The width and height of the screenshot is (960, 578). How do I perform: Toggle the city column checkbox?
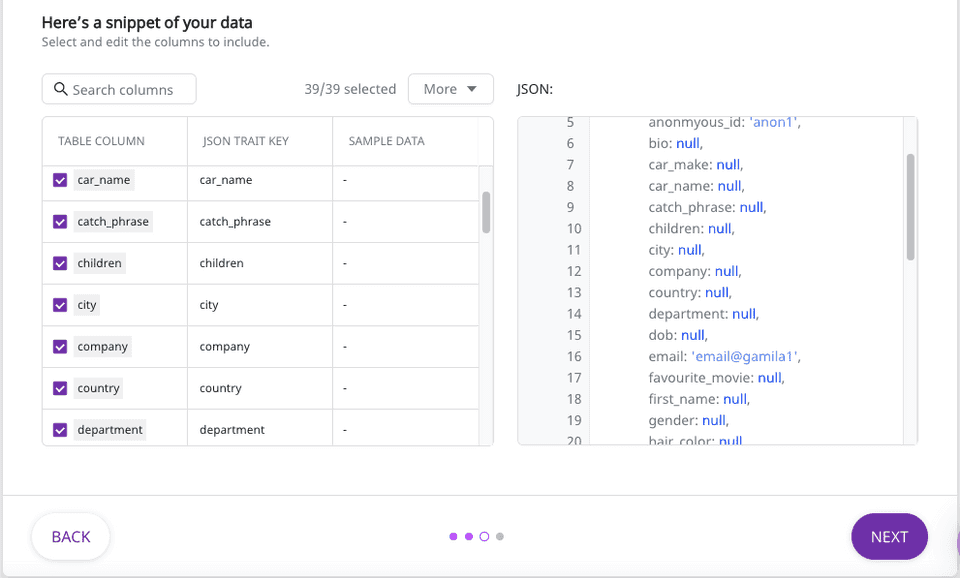pos(60,305)
